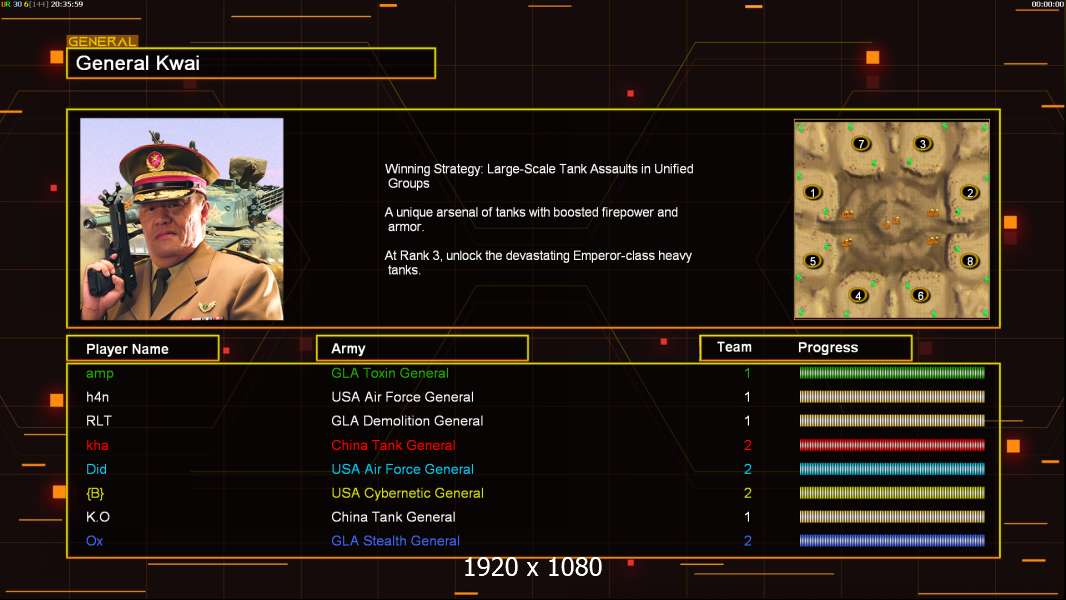Image resolution: width=1066 pixels, height=600 pixels.
Task: Click GLA Stealth General army entry
Action: click(x=396, y=541)
